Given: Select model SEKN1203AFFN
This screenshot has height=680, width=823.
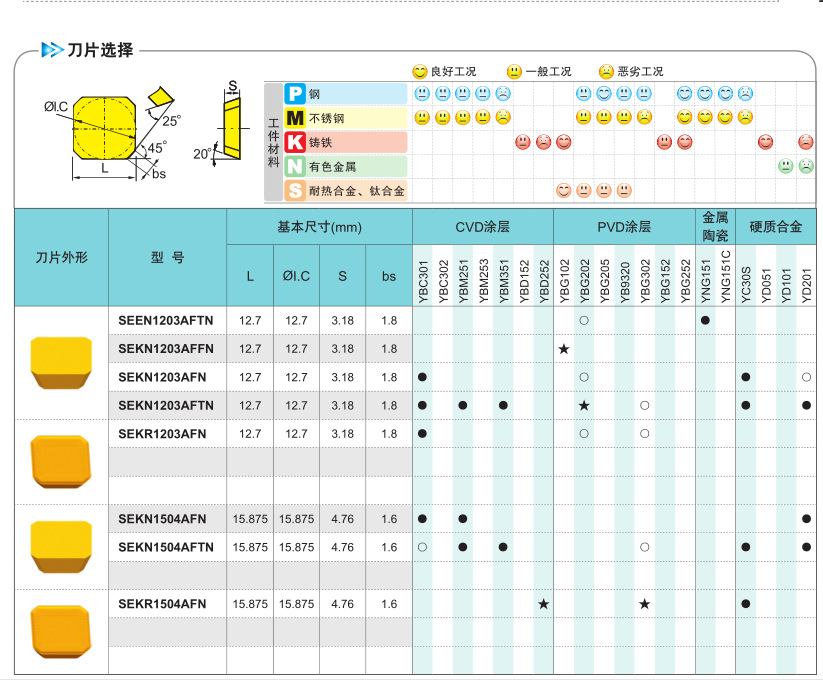Looking at the screenshot, I should (x=166, y=349).
